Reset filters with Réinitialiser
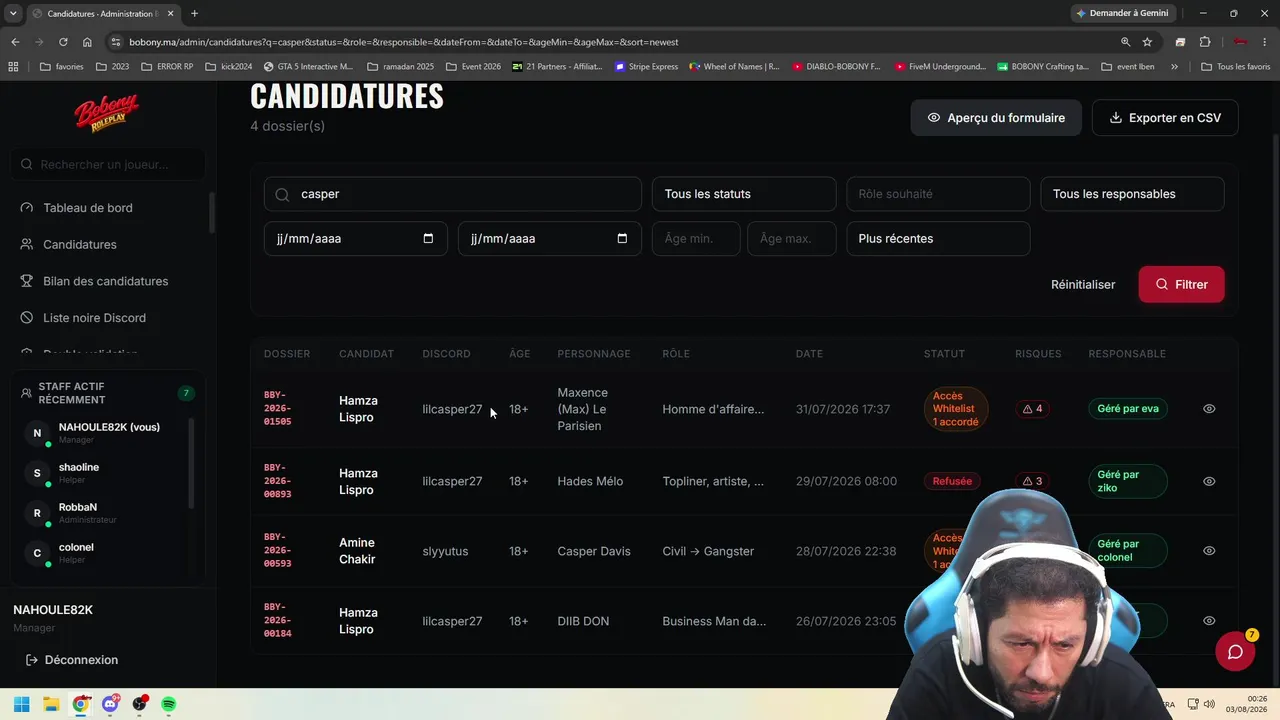 [1083, 284]
